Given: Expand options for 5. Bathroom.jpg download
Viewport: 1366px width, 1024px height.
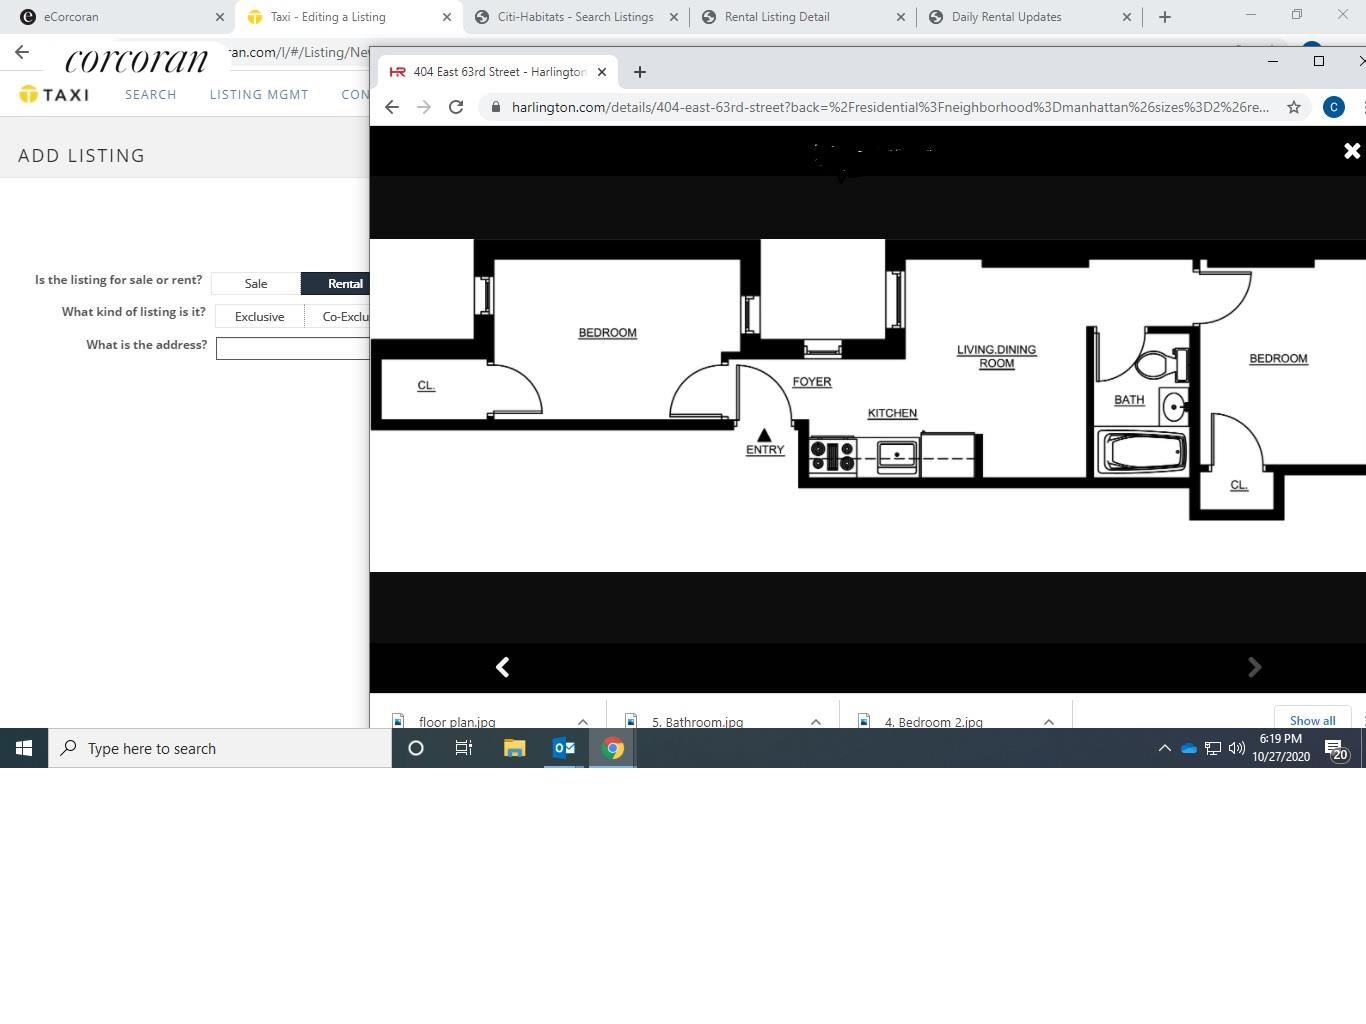Looking at the screenshot, I should (x=815, y=721).
